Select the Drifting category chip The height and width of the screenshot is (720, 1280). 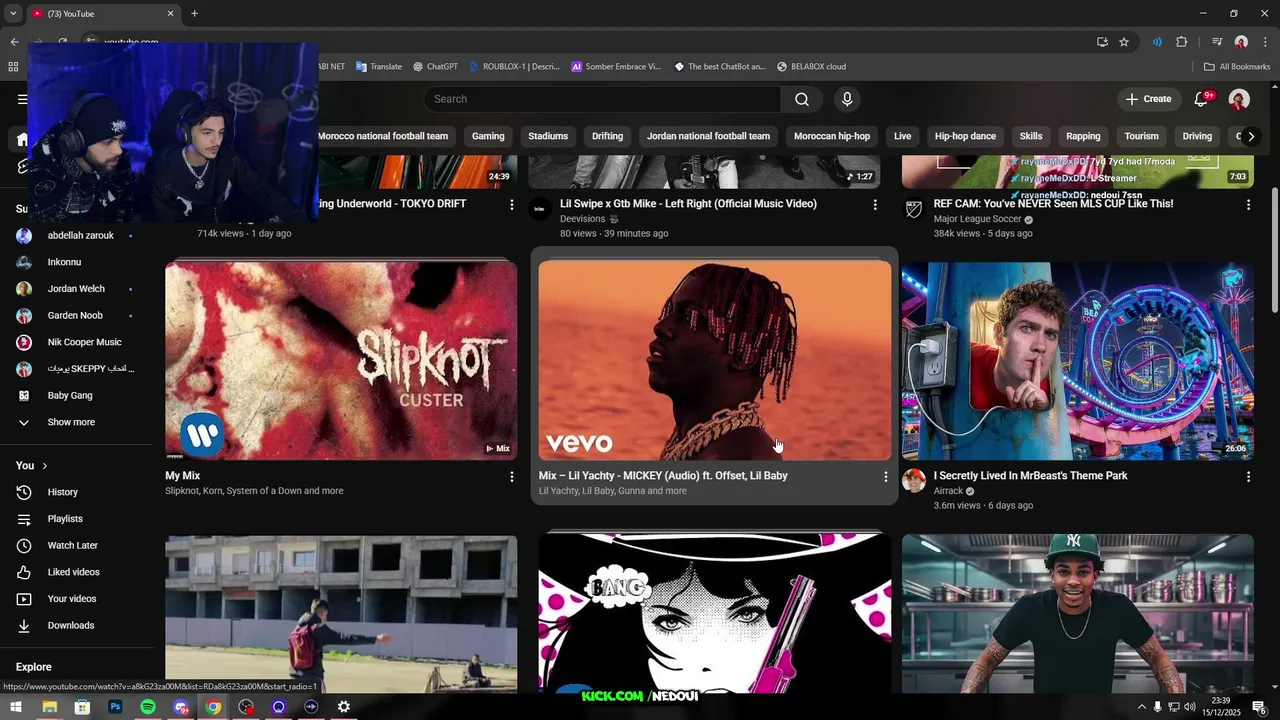[607, 136]
